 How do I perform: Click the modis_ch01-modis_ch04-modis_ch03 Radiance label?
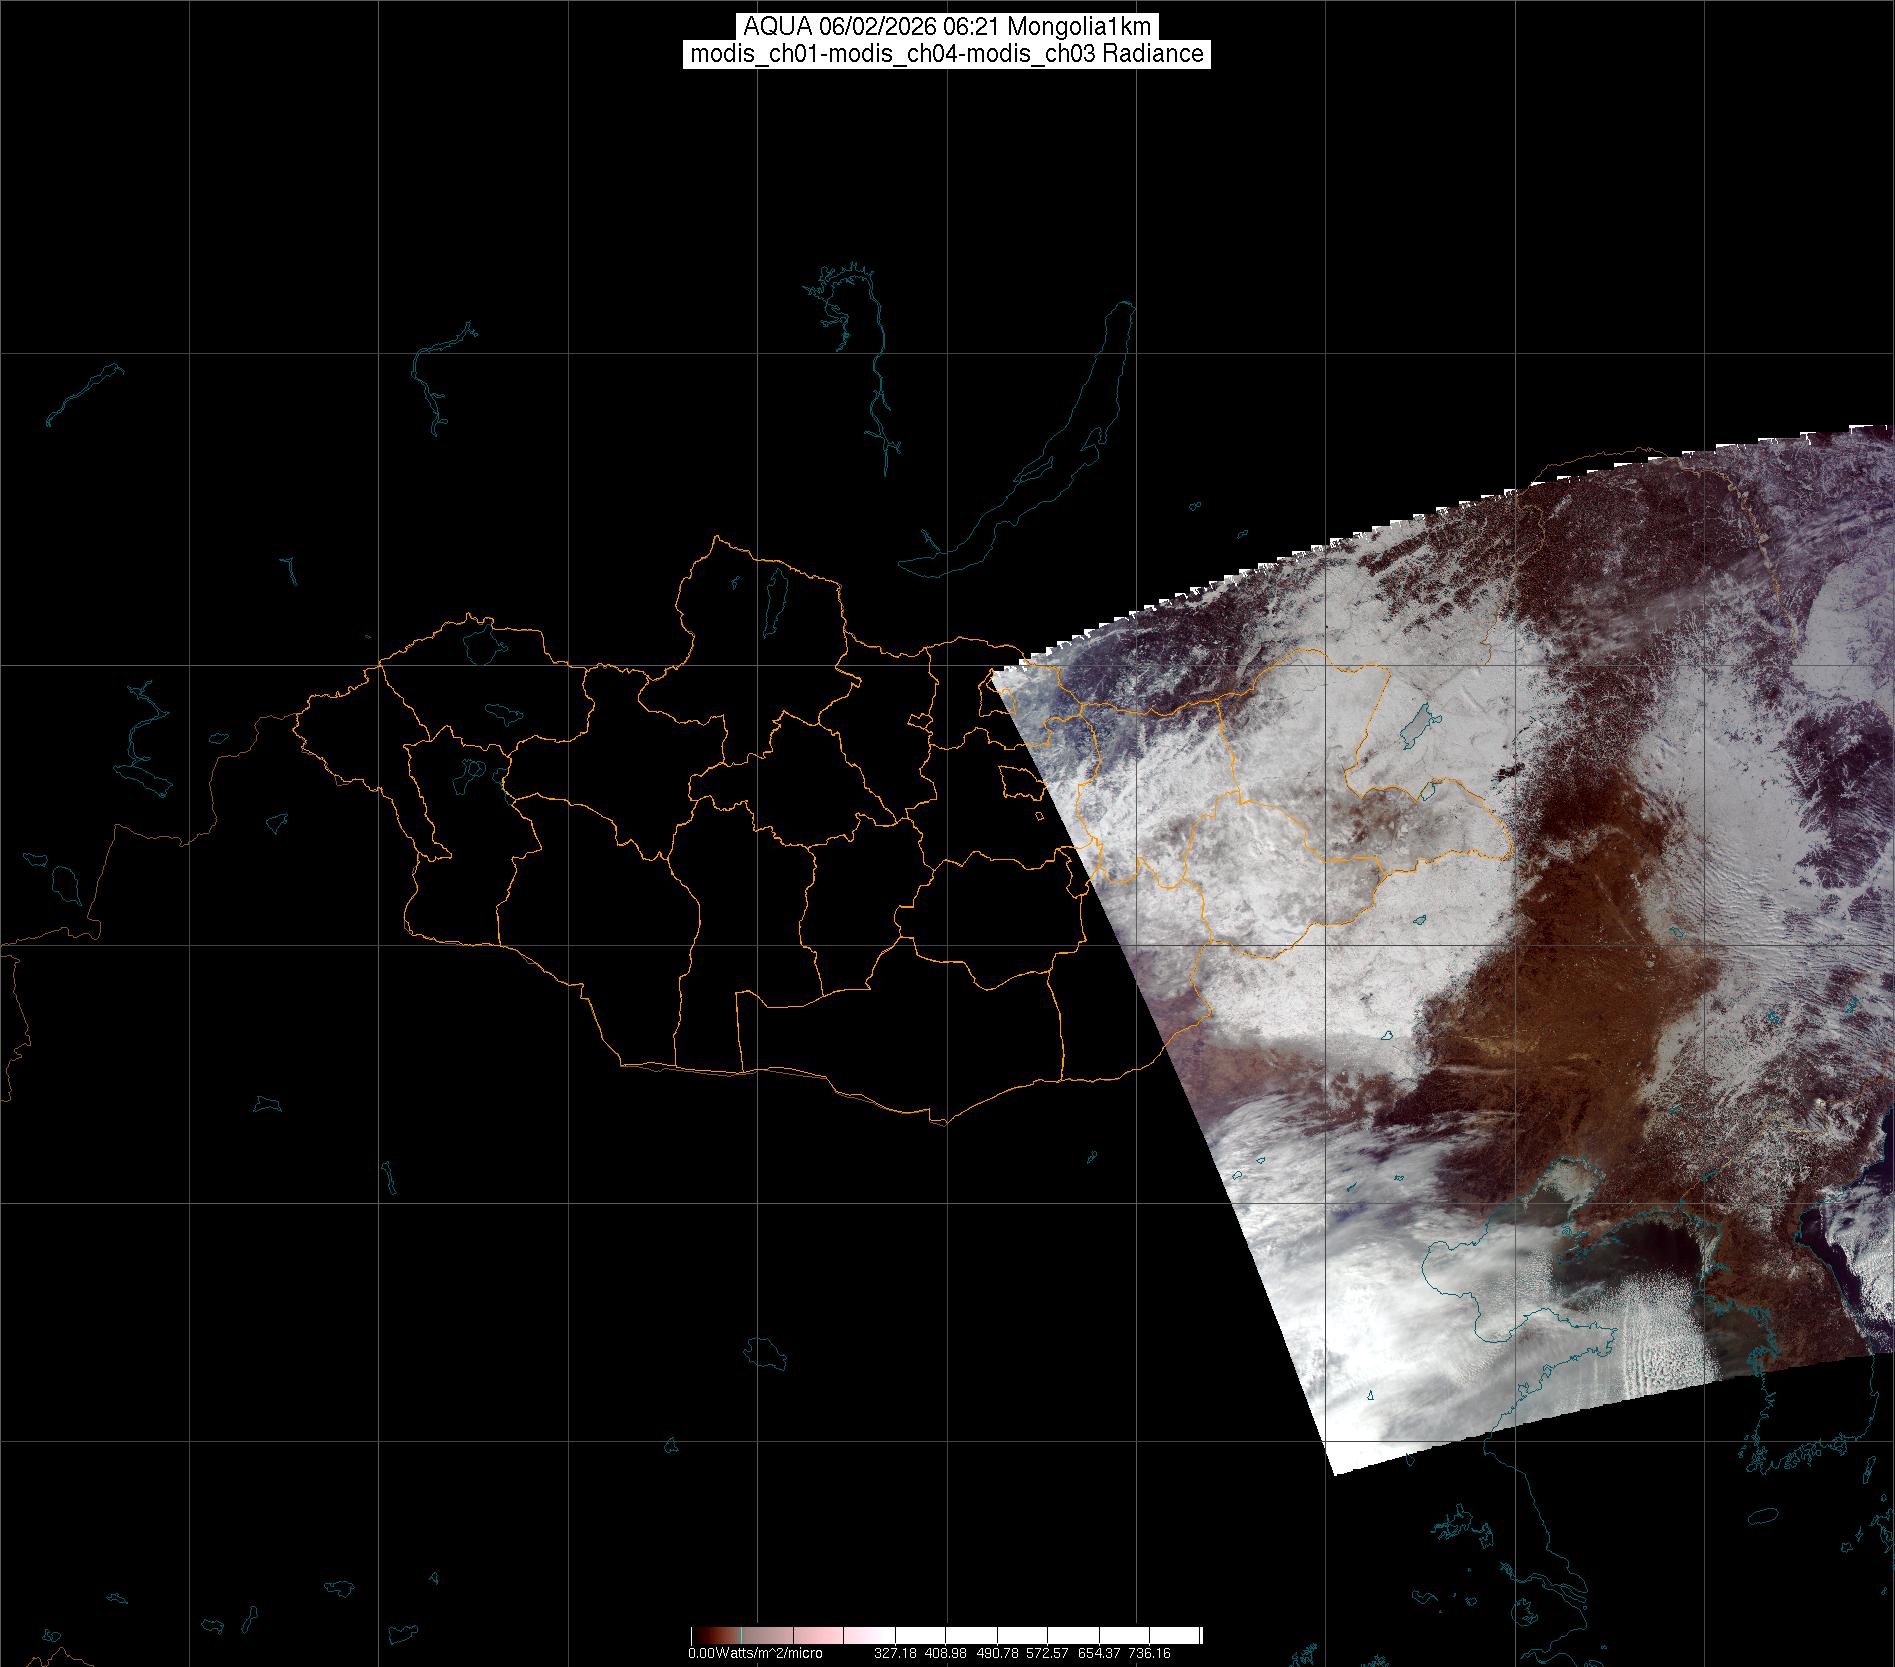[x=947, y=54]
